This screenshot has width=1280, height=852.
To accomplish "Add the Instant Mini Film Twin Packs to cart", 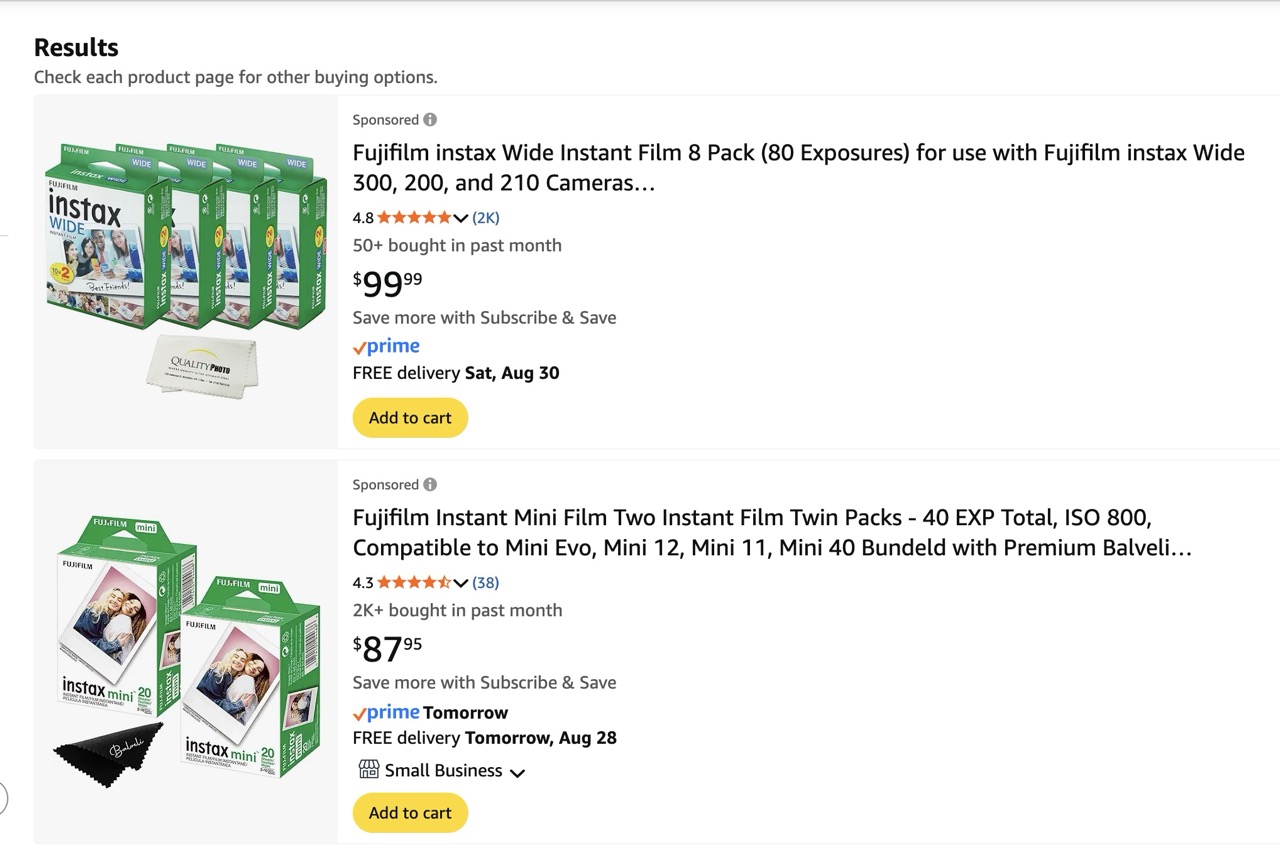I will [410, 813].
